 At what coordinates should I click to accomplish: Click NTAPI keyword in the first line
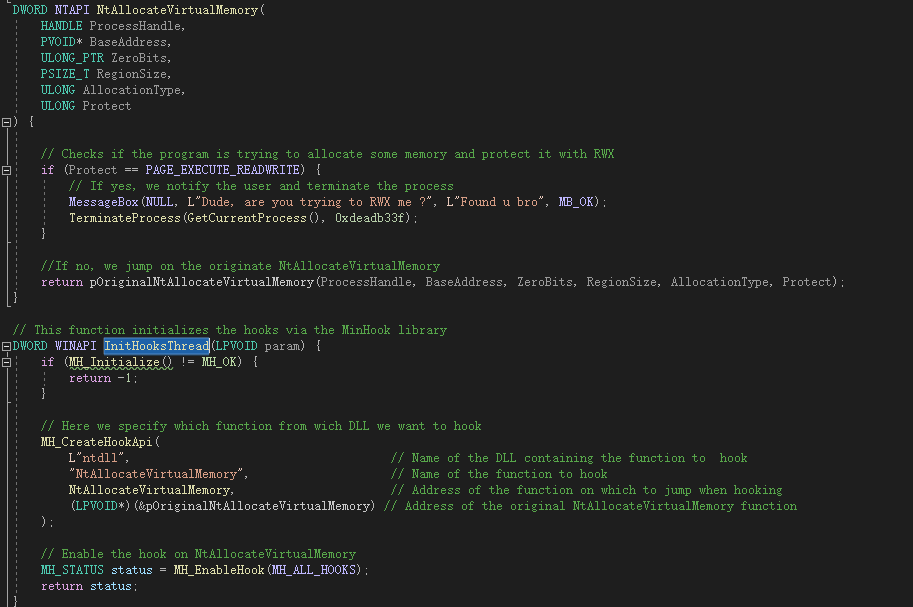click(x=72, y=10)
